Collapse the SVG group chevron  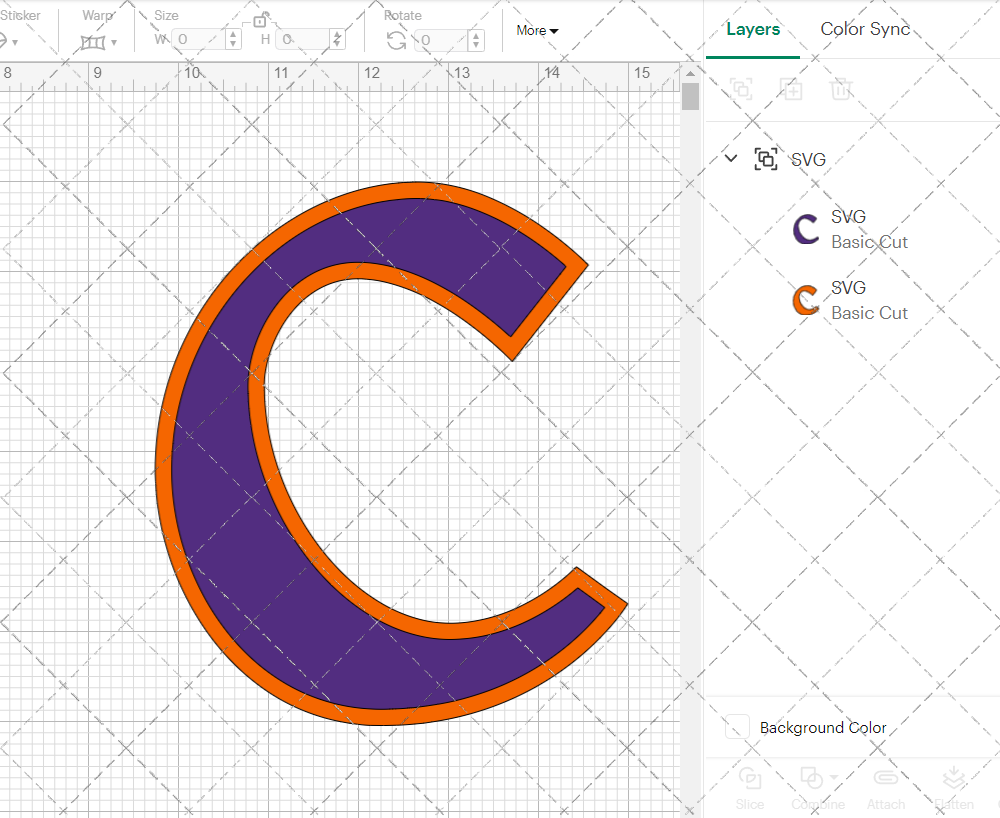pyautogui.click(x=730, y=159)
